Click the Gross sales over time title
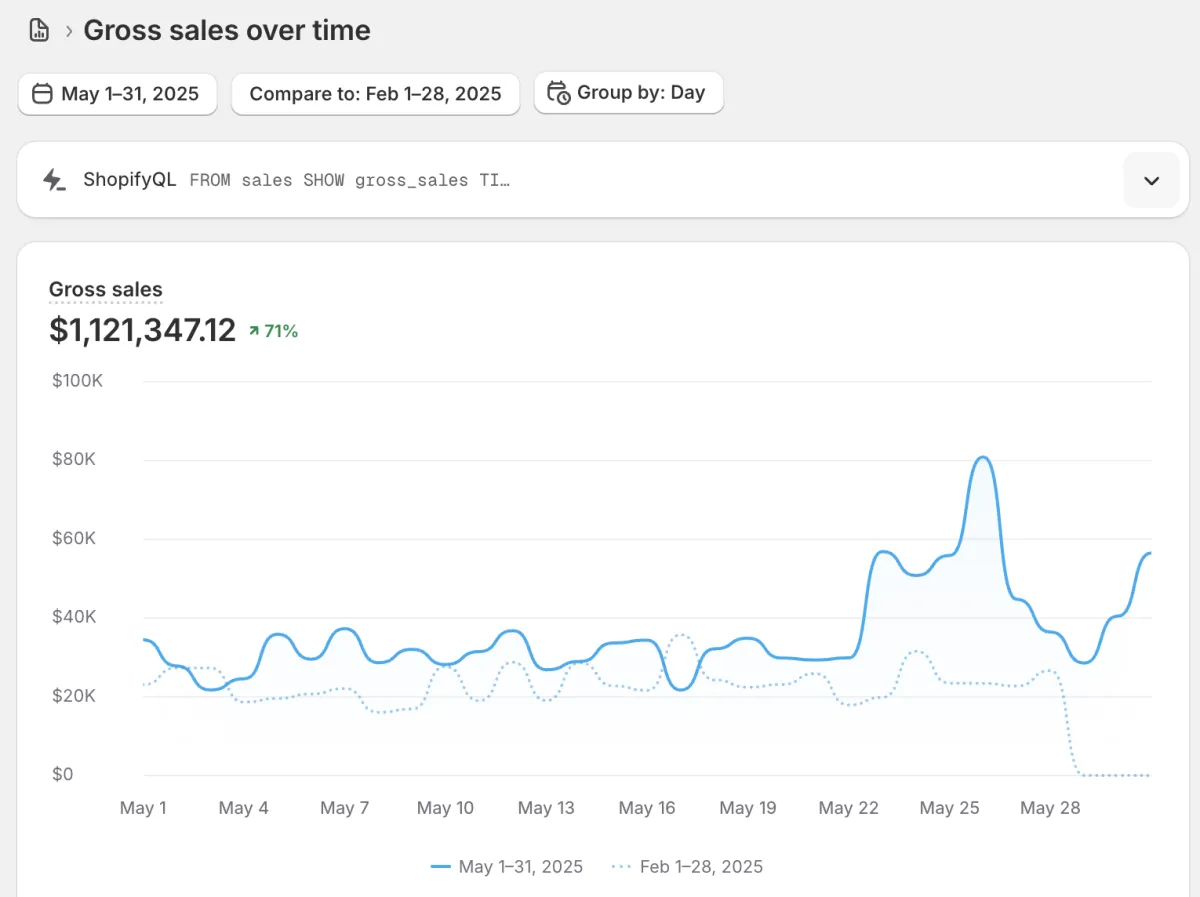 point(227,30)
